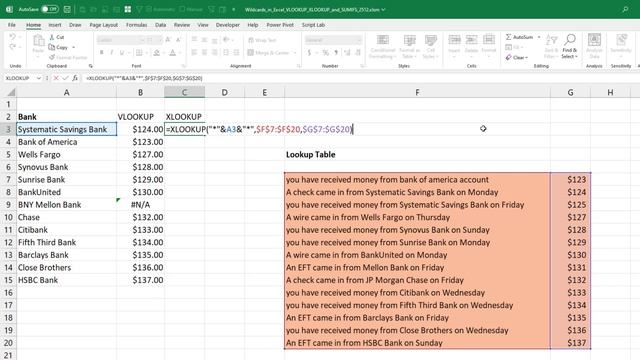Open Conditional Formatting menu

click(382, 47)
